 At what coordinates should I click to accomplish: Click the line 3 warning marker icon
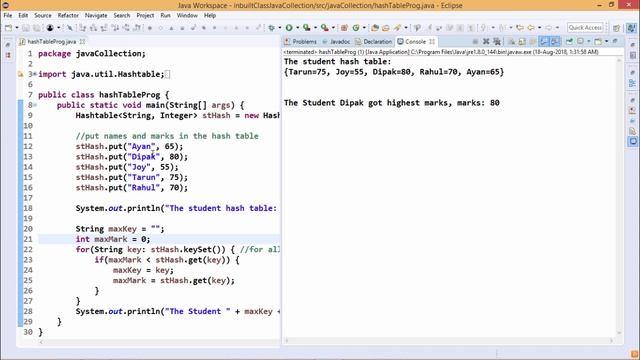tap(20, 74)
